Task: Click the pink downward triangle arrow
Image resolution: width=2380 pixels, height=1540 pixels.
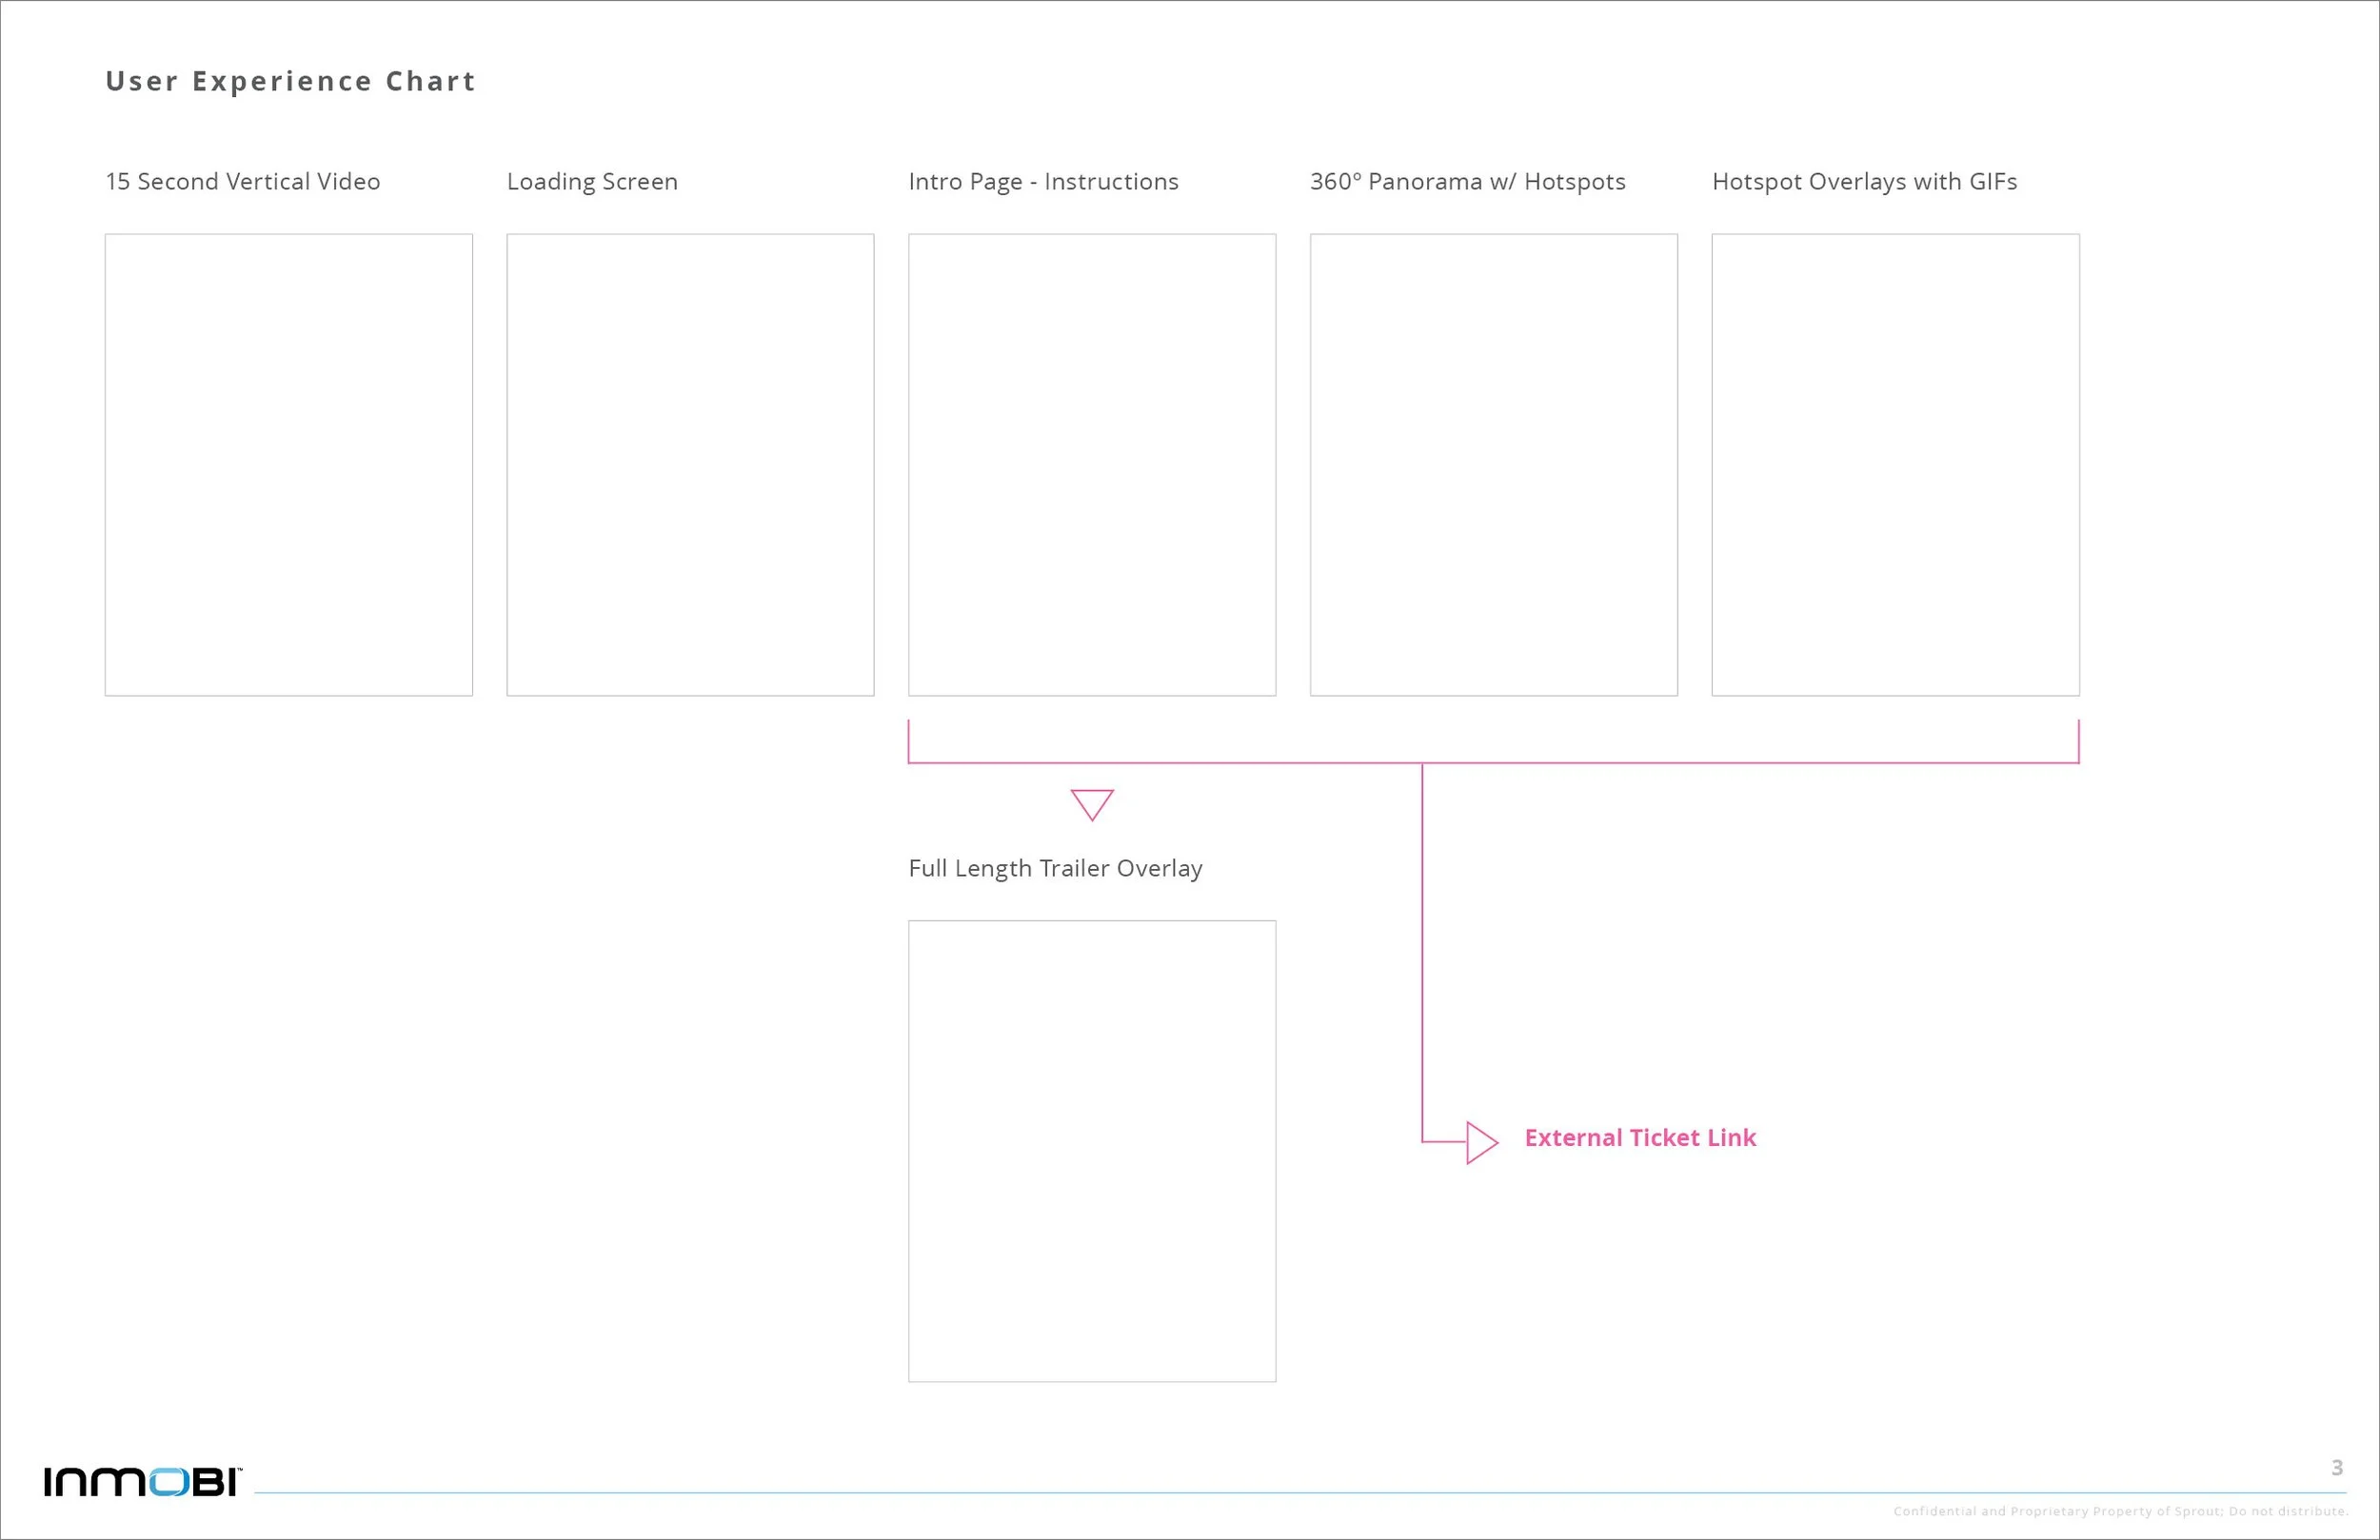Action: (1092, 805)
